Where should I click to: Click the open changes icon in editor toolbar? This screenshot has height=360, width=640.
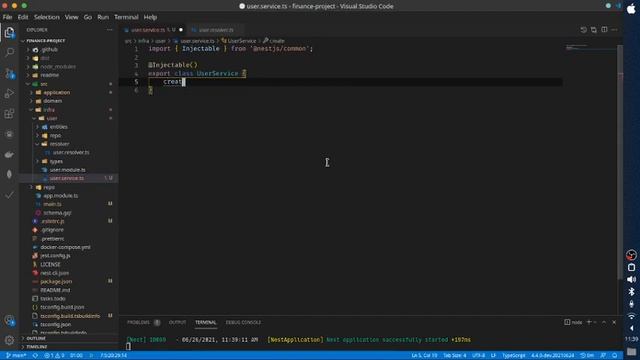tap(593, 30)
